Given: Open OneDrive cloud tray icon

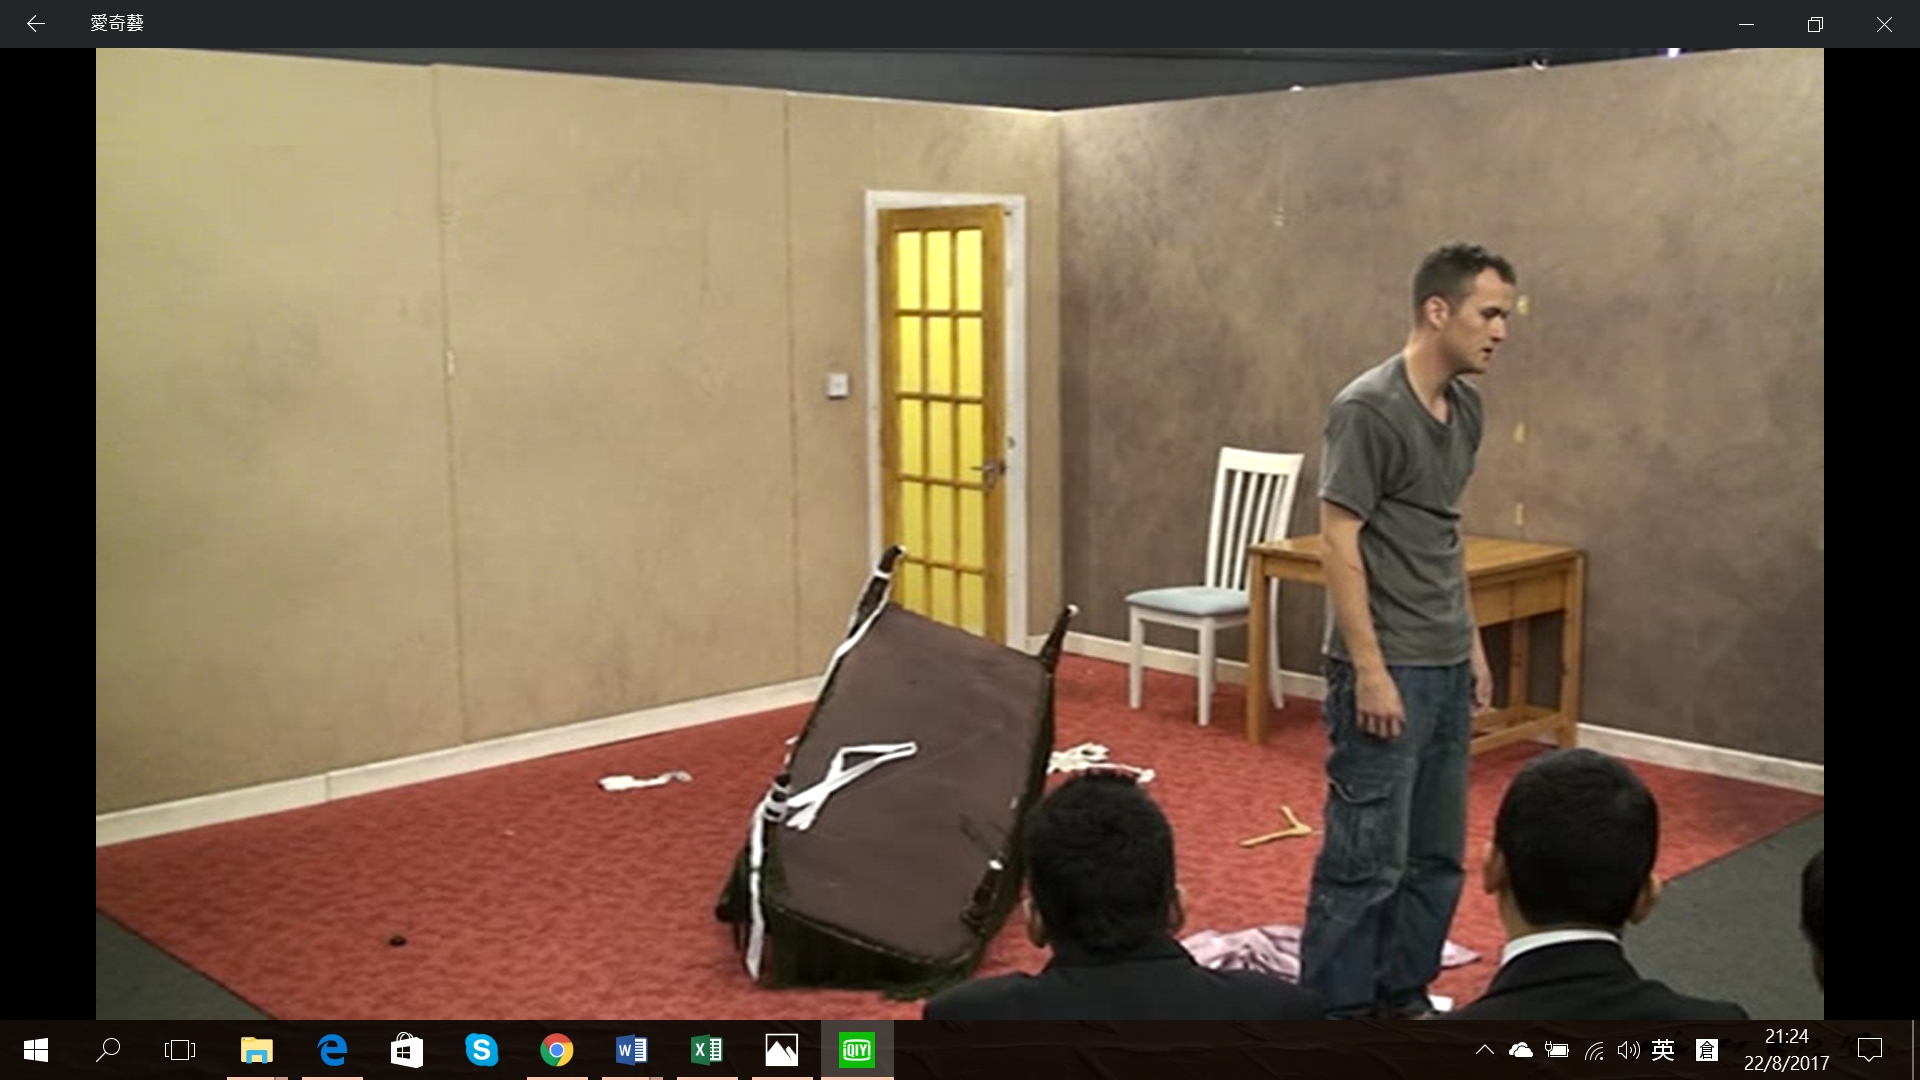Looking at the screenshot, I should pyautogui.click(x=1520, y=1050).
